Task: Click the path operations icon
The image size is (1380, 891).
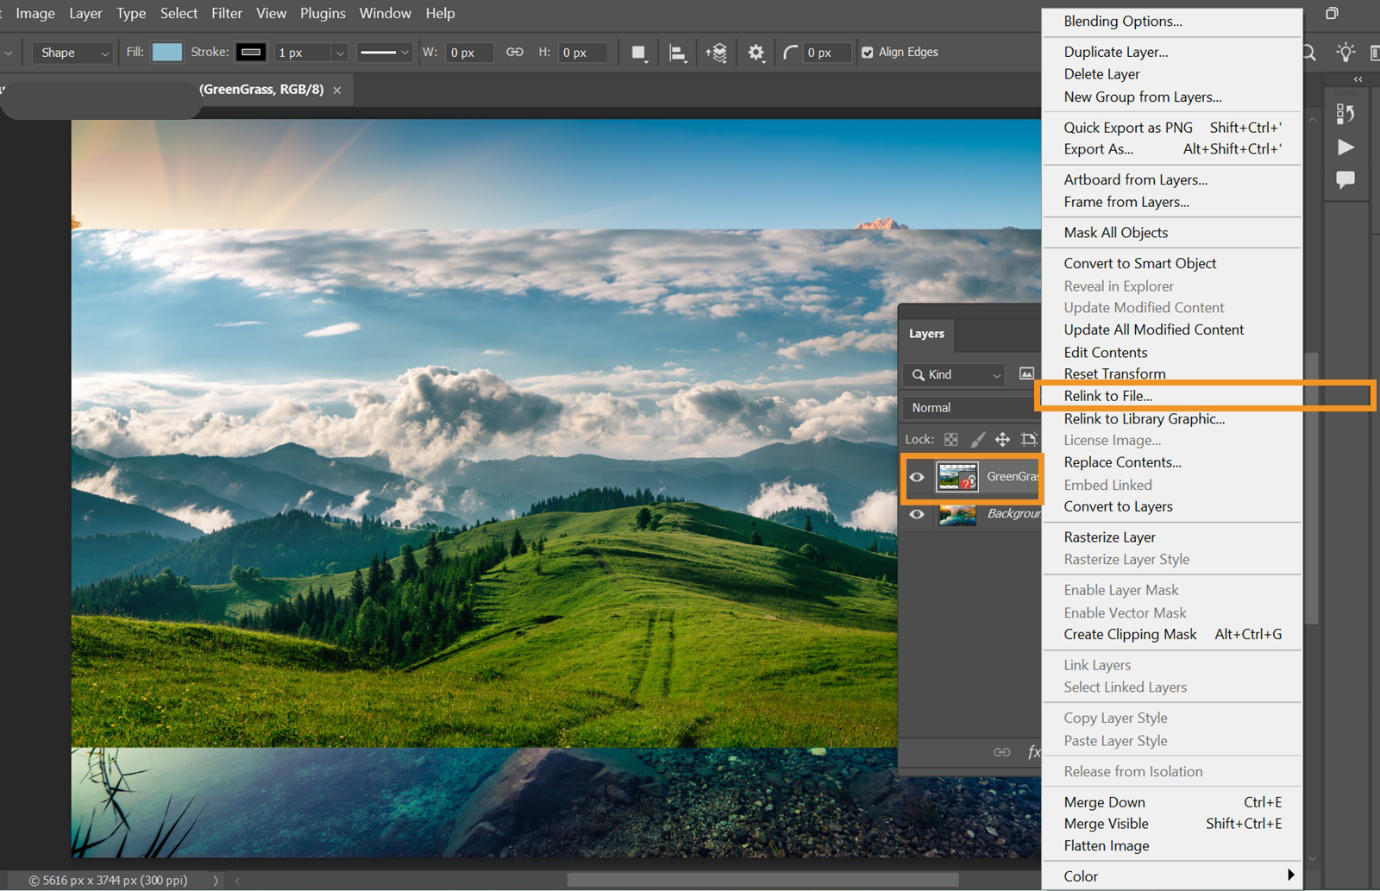Action: point(639,52)
